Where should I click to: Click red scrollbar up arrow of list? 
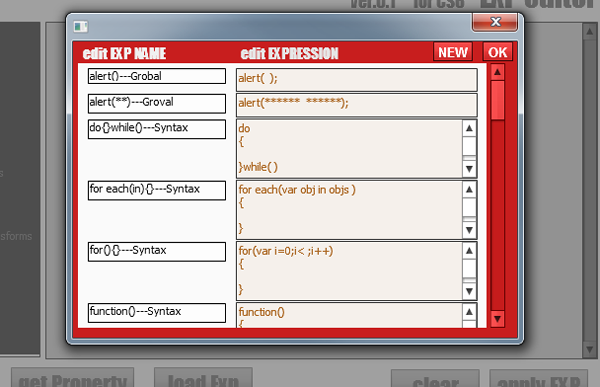(x=497, y=72)
